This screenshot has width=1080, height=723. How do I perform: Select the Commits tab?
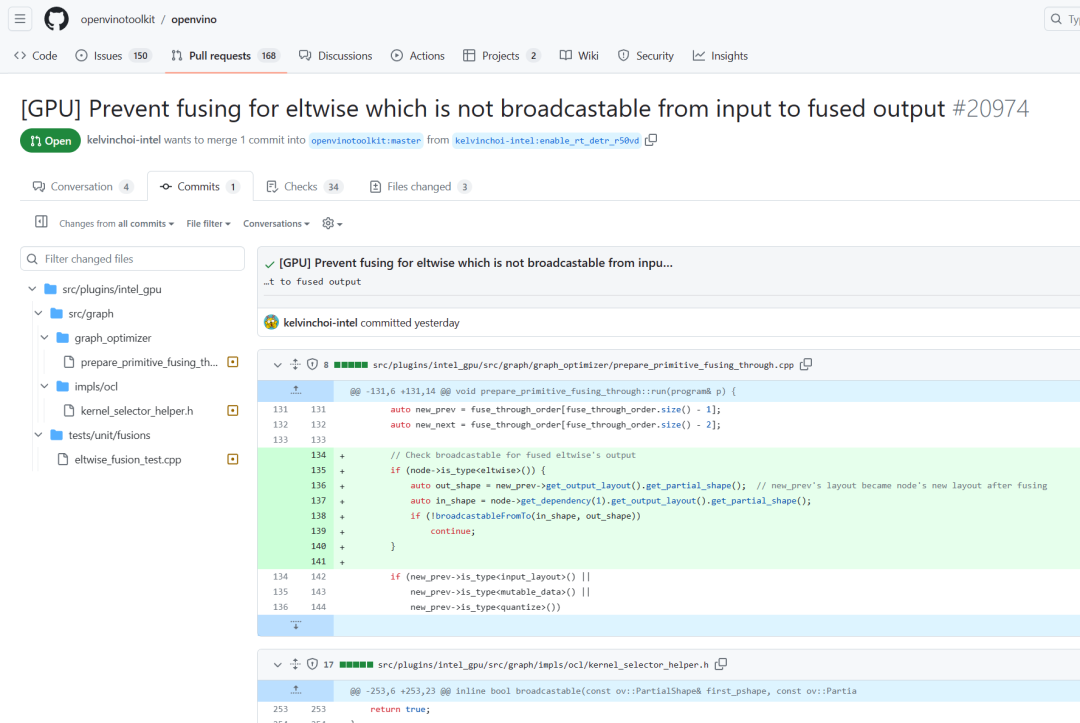point(200,187)
